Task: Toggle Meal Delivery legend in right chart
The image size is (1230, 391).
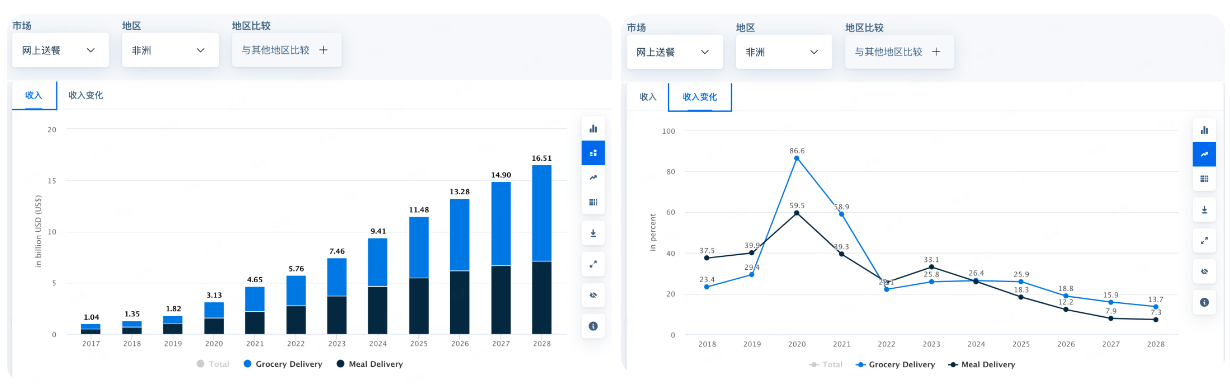Action: coord(982,365)
